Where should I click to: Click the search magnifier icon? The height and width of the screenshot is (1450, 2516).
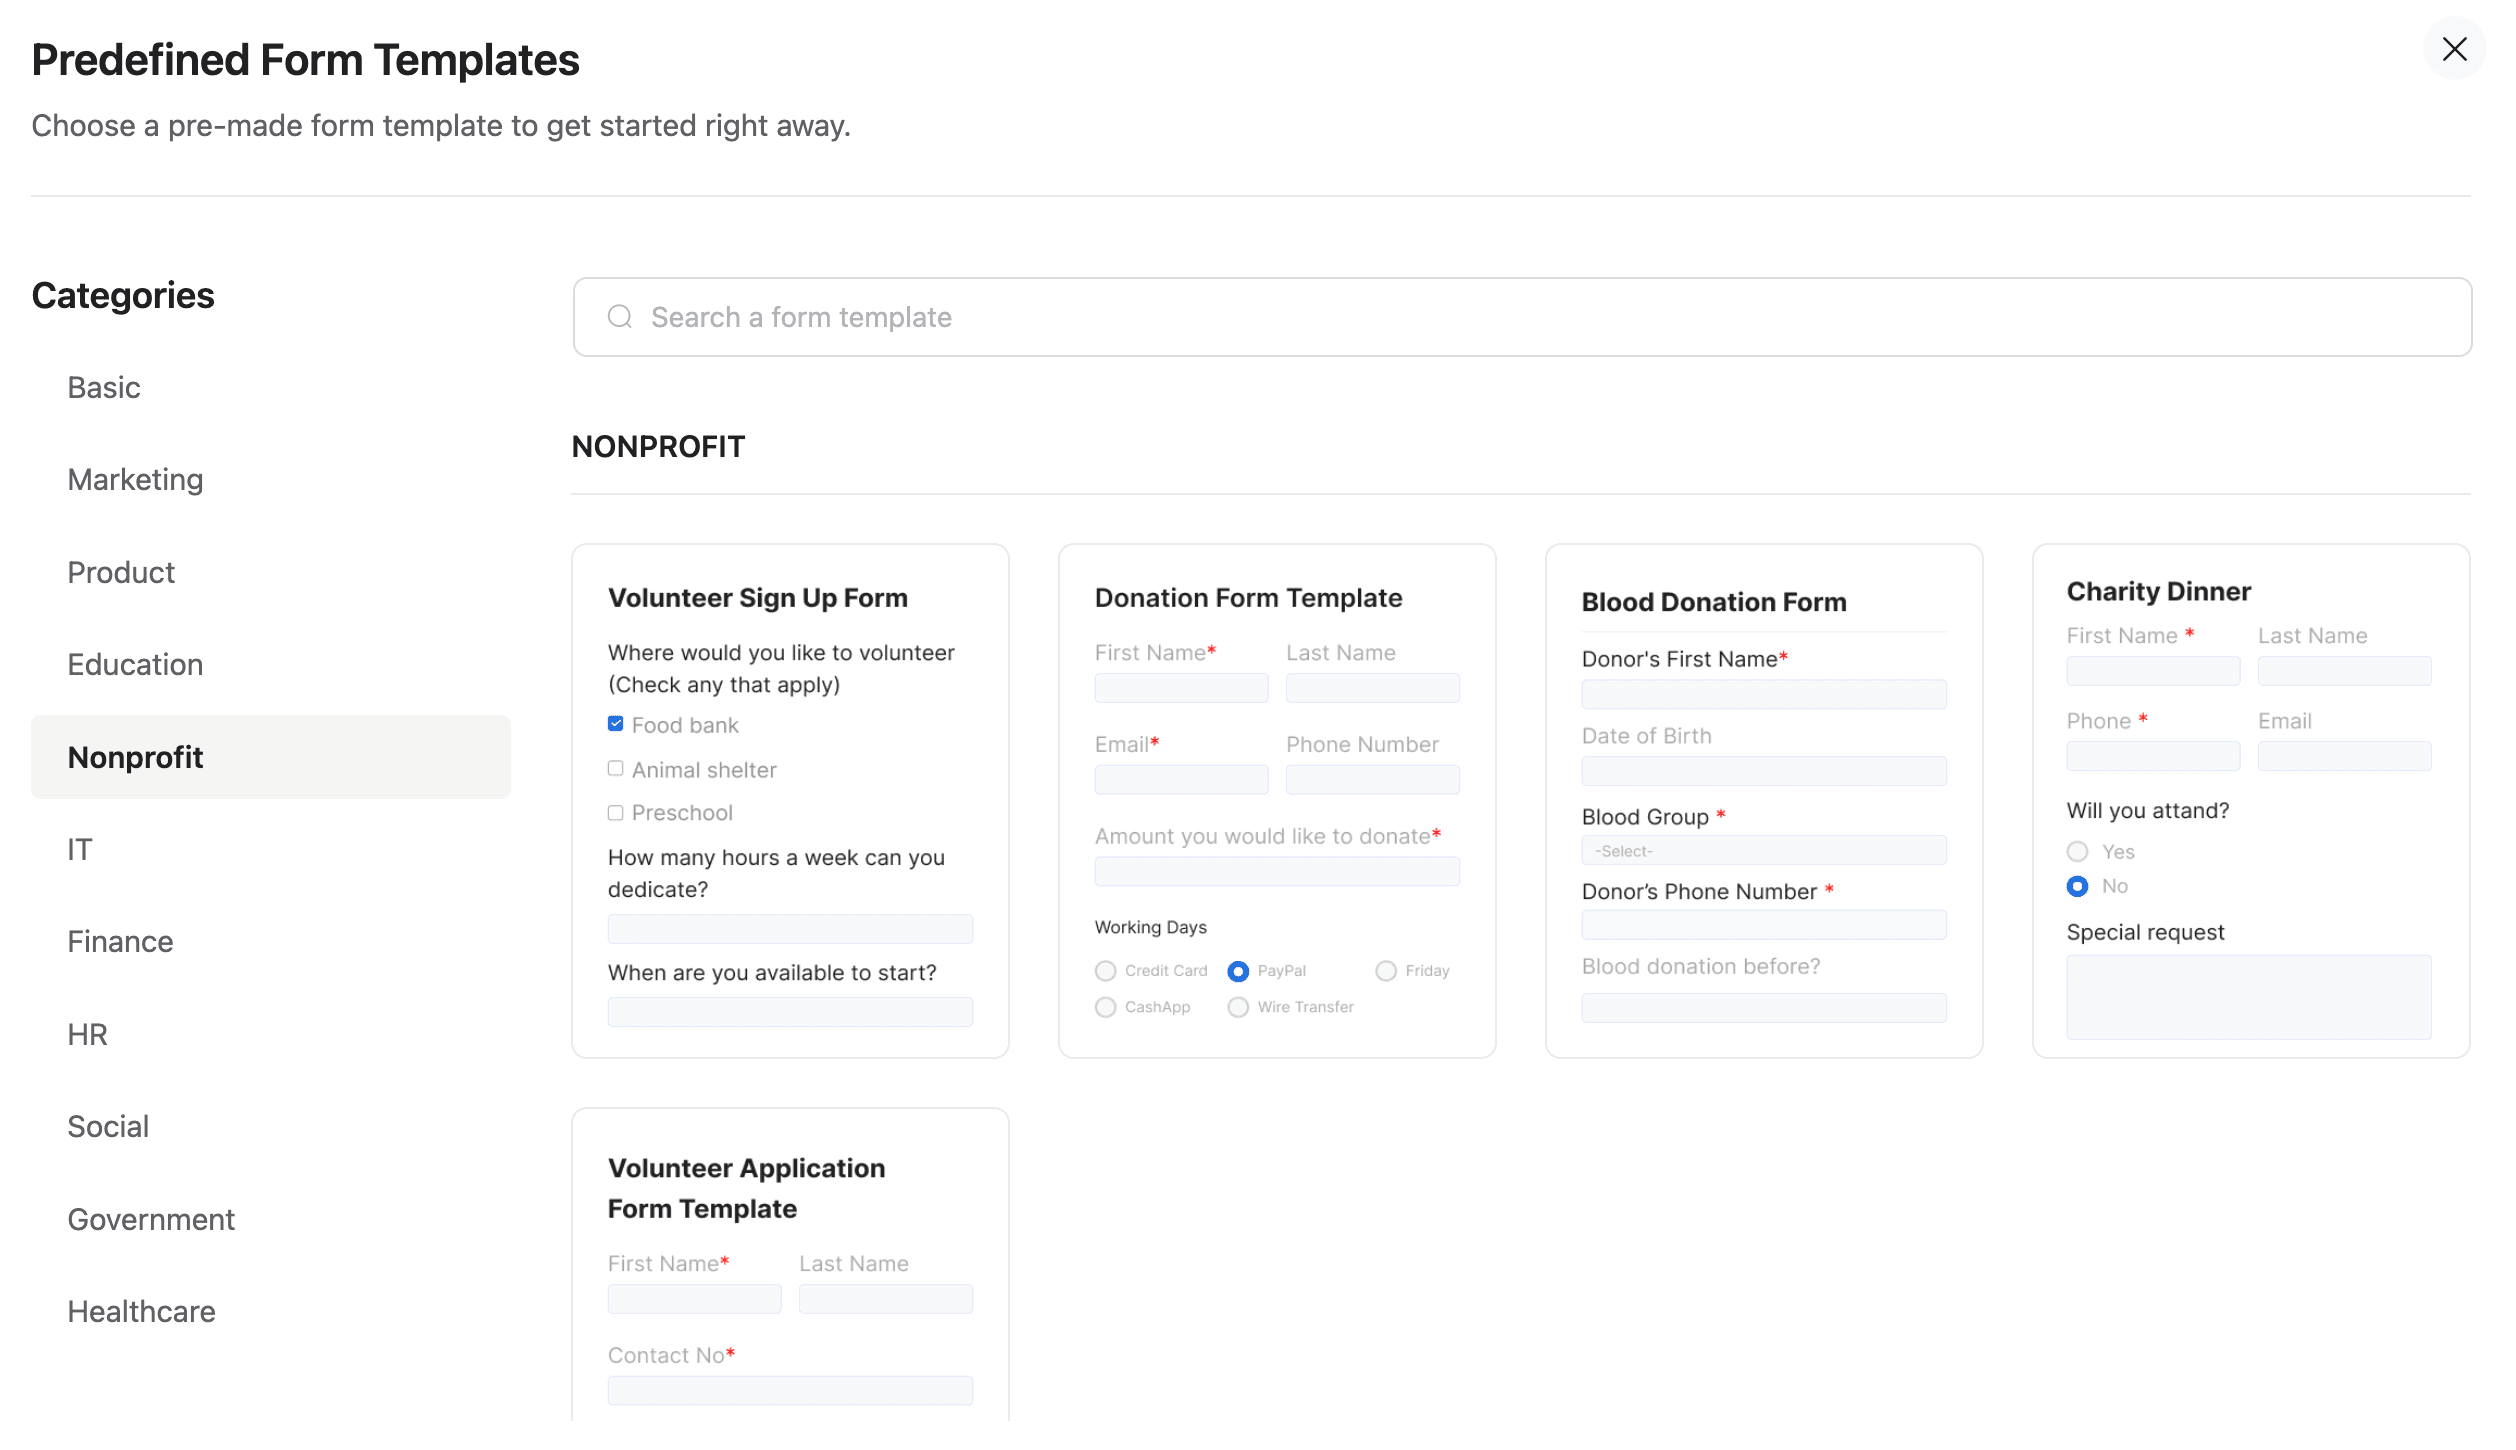pyautogui.click(x=619, y=316)
